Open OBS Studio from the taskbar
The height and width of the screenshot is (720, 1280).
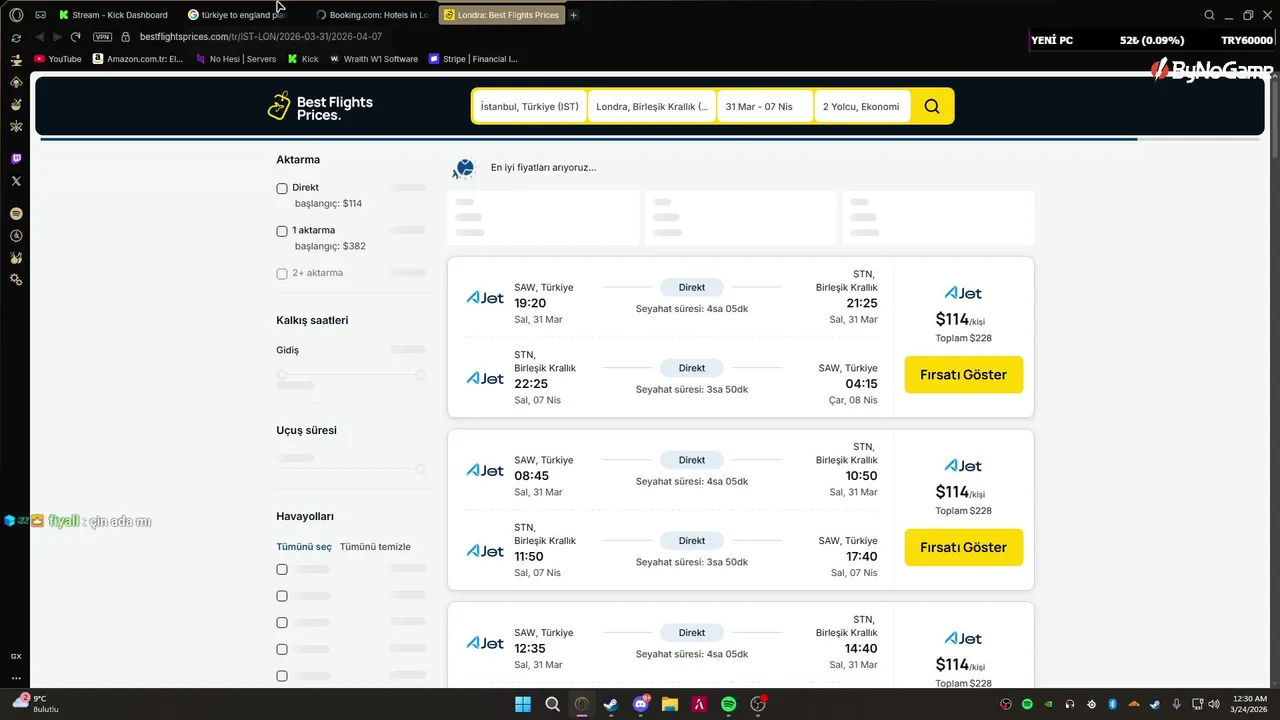(758, 704)
